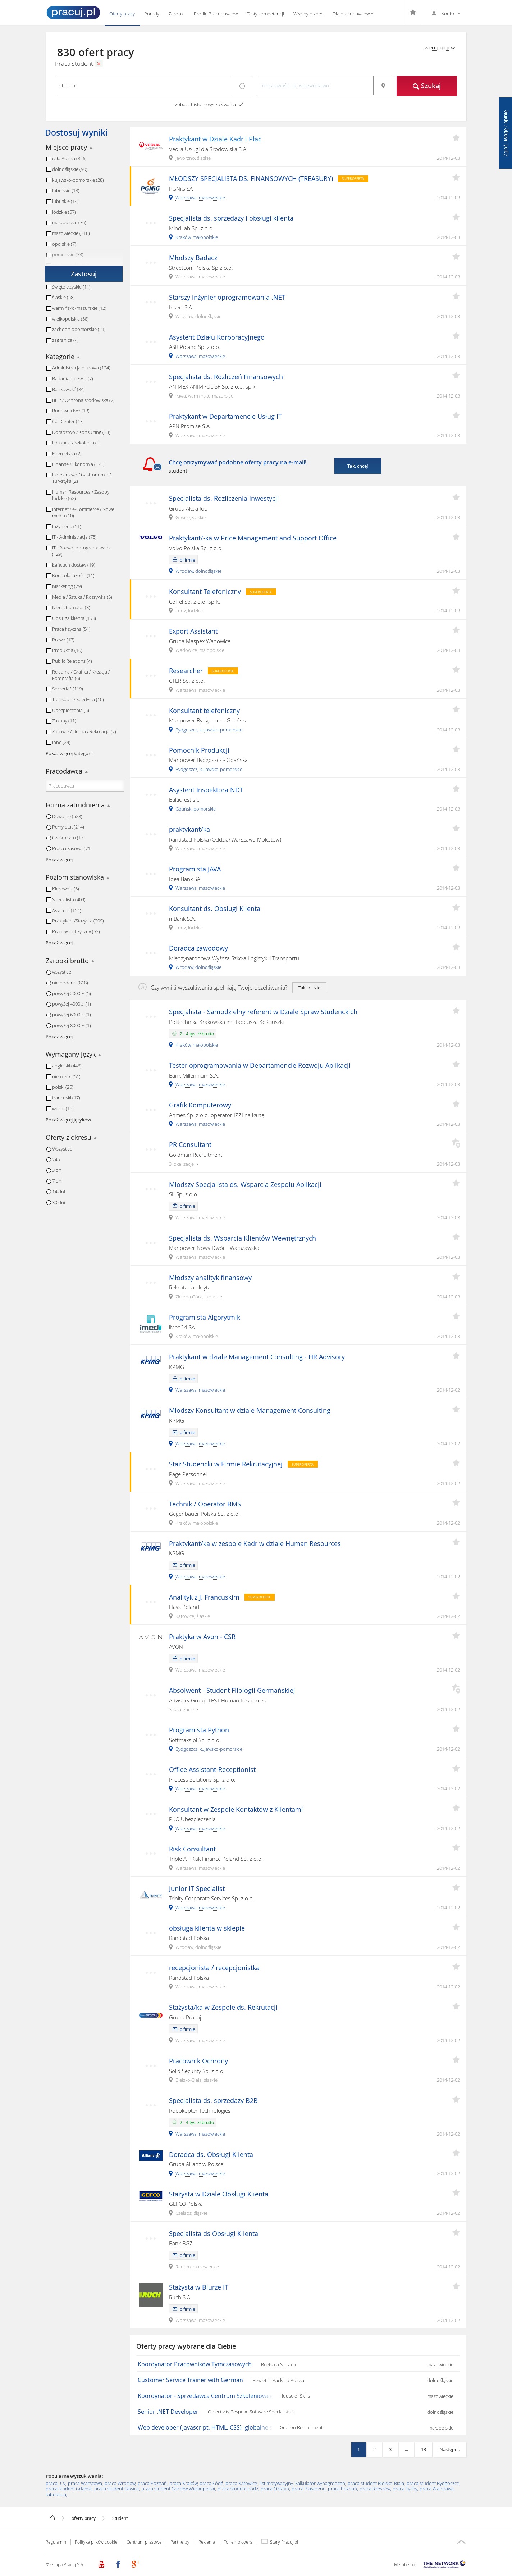
Task: Tick the Bankowość category checkbox
Action: 48,389
